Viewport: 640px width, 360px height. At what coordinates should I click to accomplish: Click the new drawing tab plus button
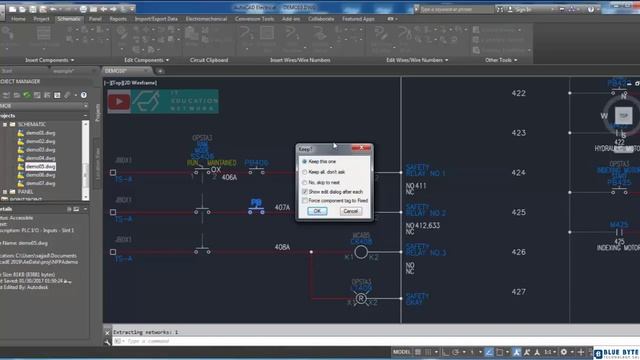160,71
